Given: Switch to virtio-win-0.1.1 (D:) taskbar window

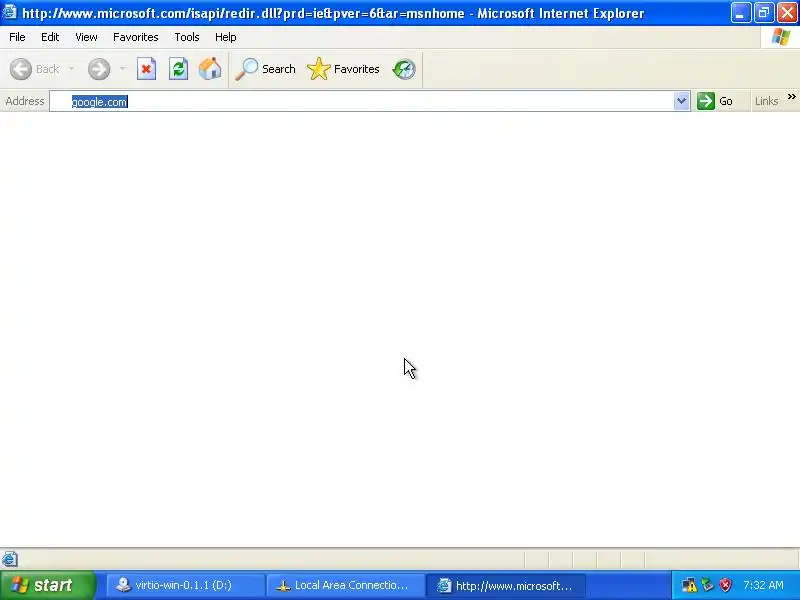Looking at the screenshot, I should [186, 585].
